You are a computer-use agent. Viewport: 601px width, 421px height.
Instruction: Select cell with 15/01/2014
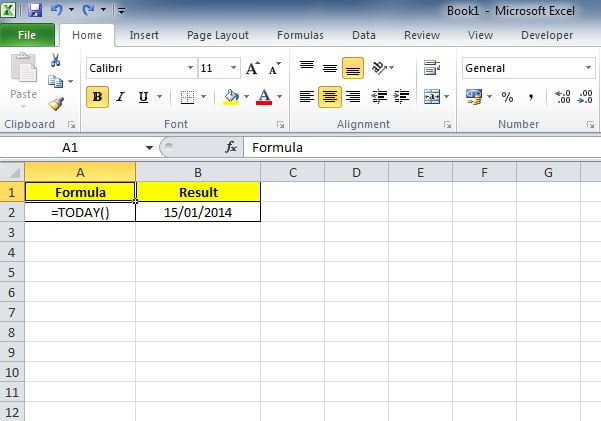coord(198,212)
